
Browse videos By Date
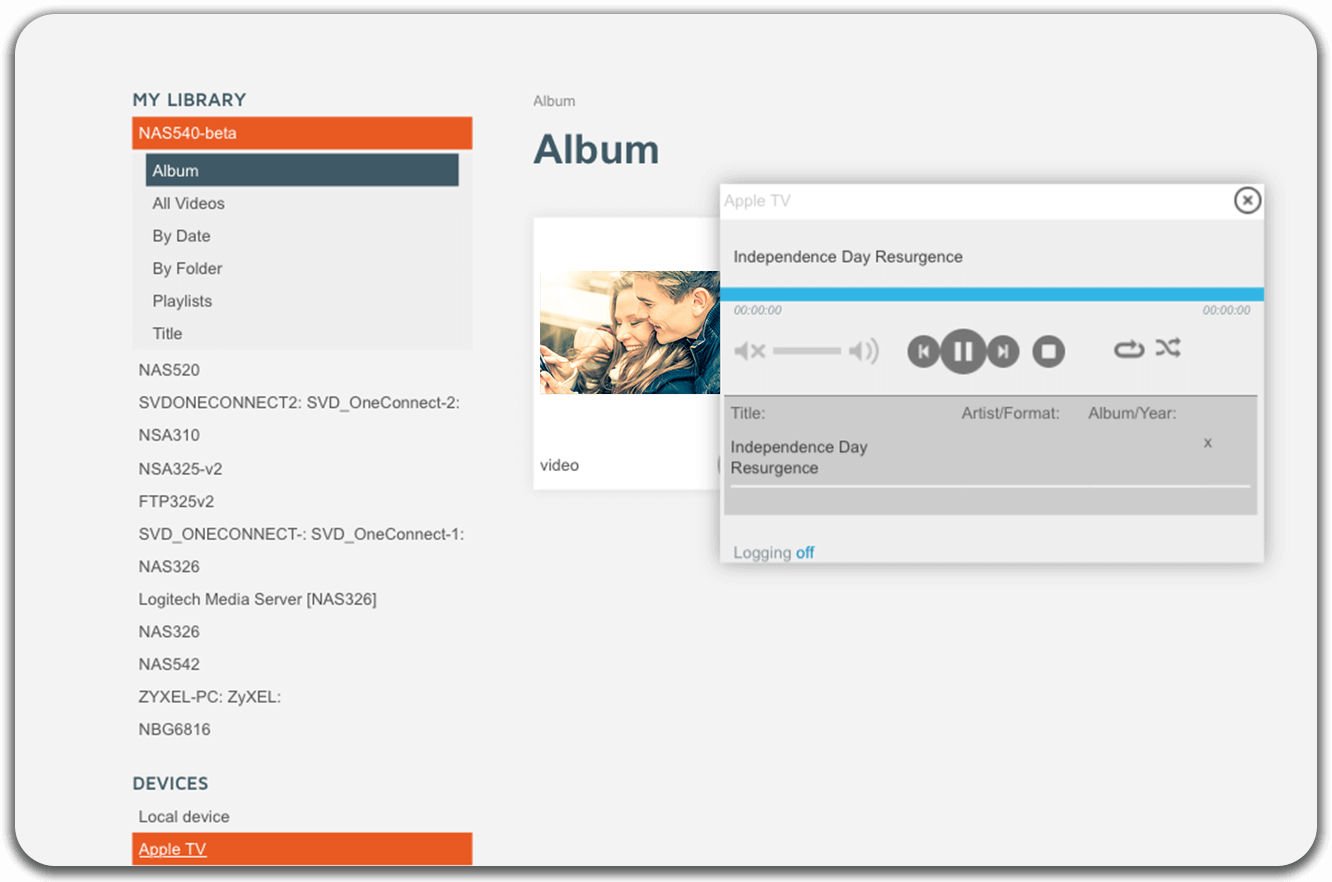tap(181, 236)
